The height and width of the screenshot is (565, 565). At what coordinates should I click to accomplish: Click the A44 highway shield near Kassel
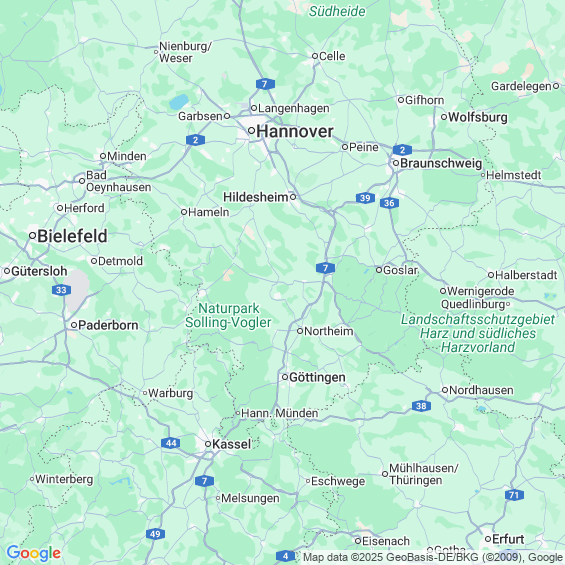pos(171,443)
